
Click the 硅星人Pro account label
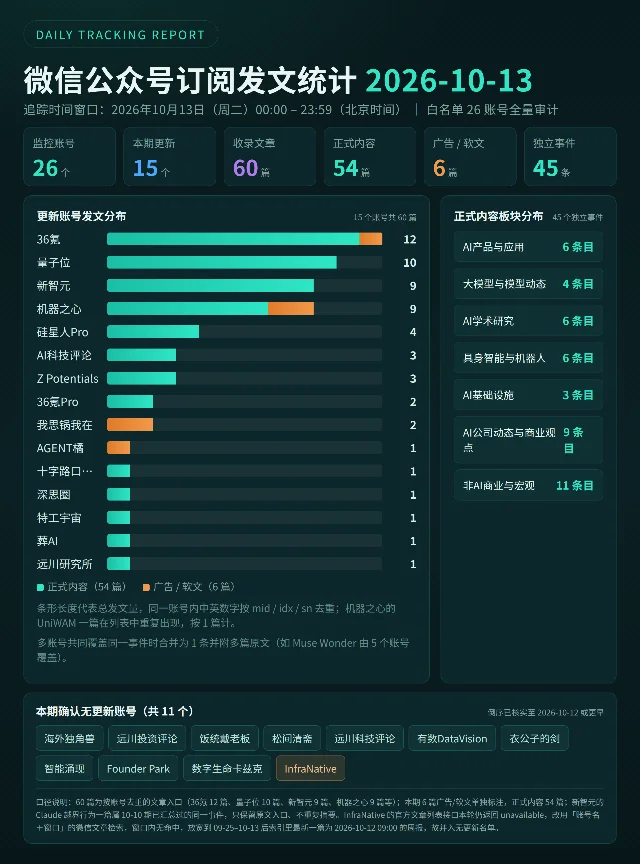[x=62, y=332]
